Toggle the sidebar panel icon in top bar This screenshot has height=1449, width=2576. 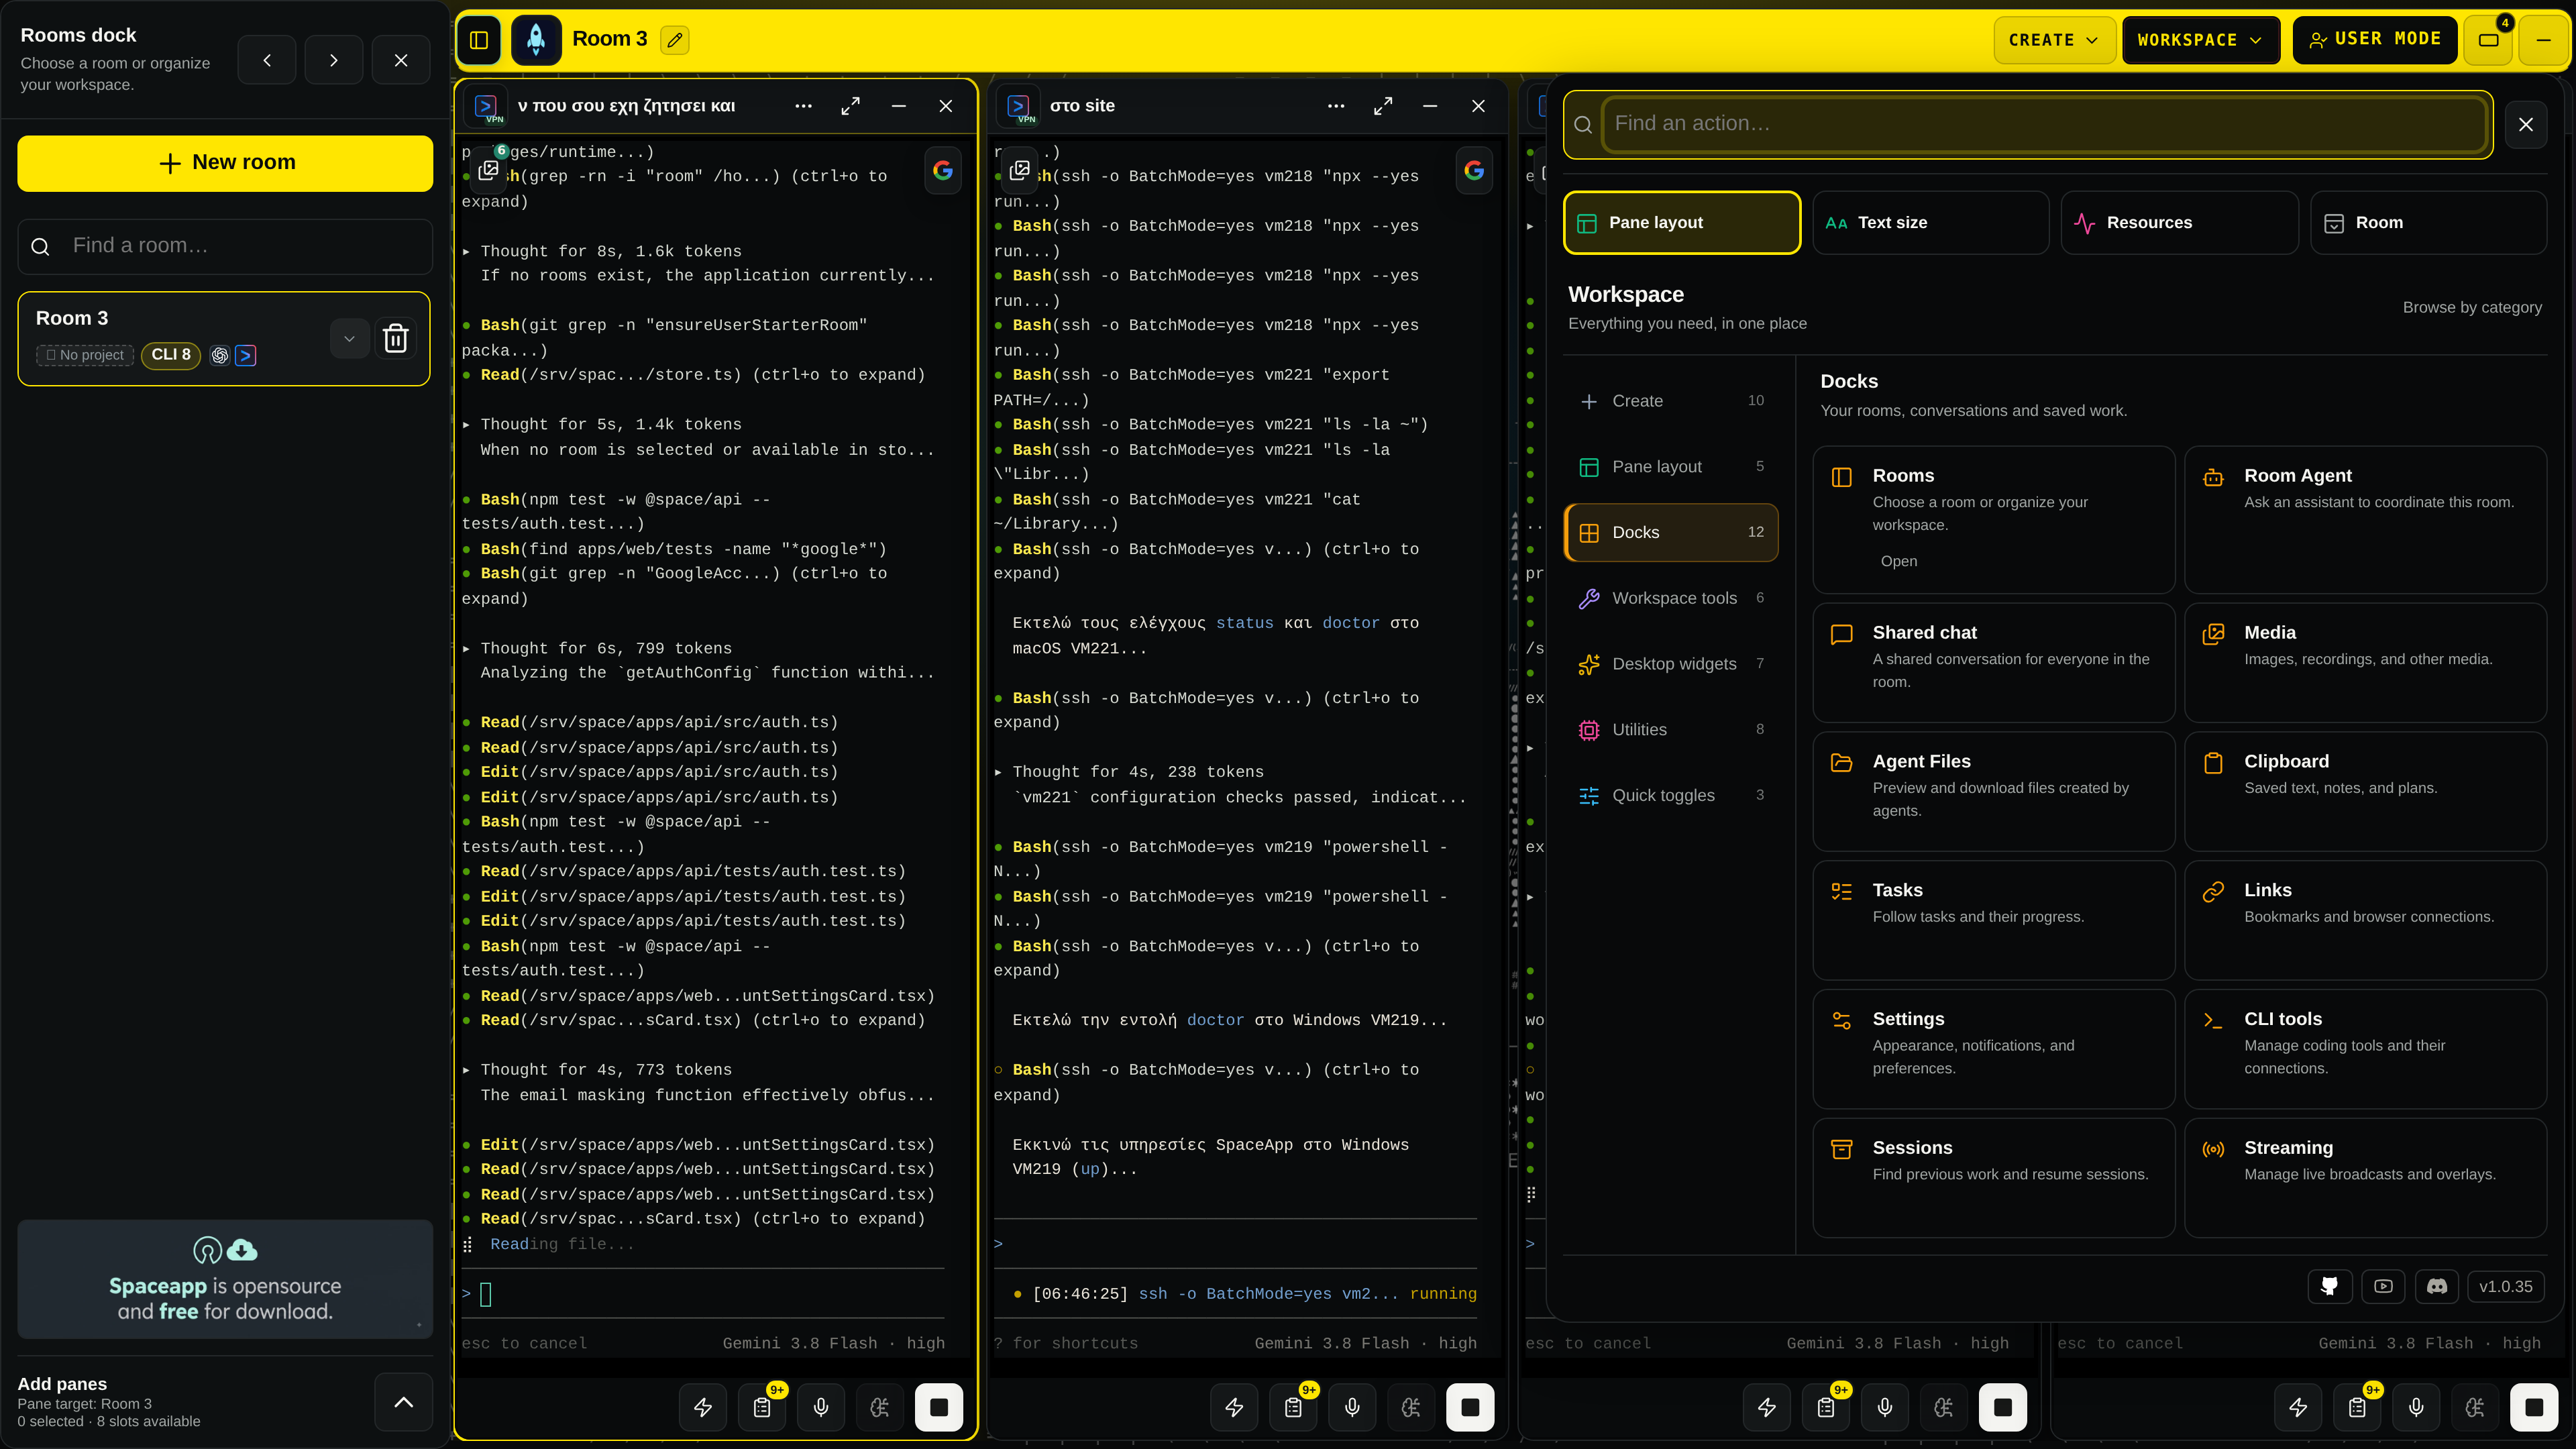point(479,40)
